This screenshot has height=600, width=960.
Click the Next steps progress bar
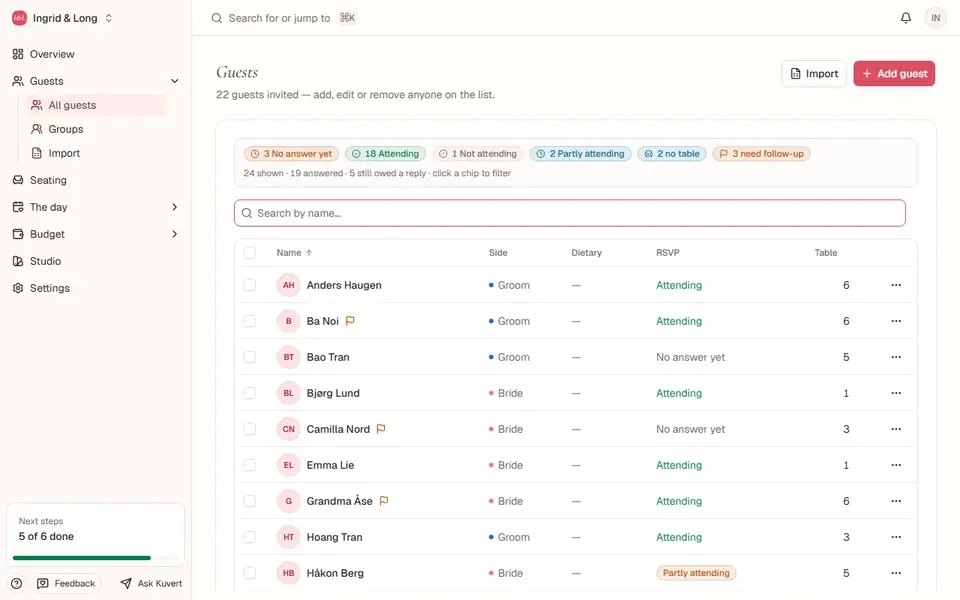point(96,558)
